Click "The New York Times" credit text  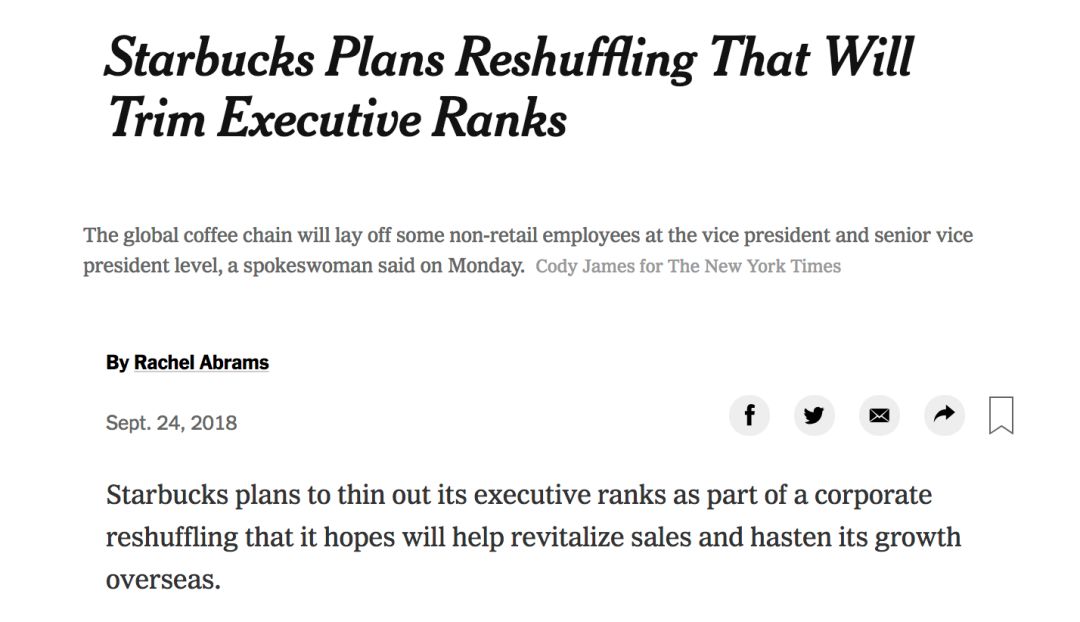[754, 267]
